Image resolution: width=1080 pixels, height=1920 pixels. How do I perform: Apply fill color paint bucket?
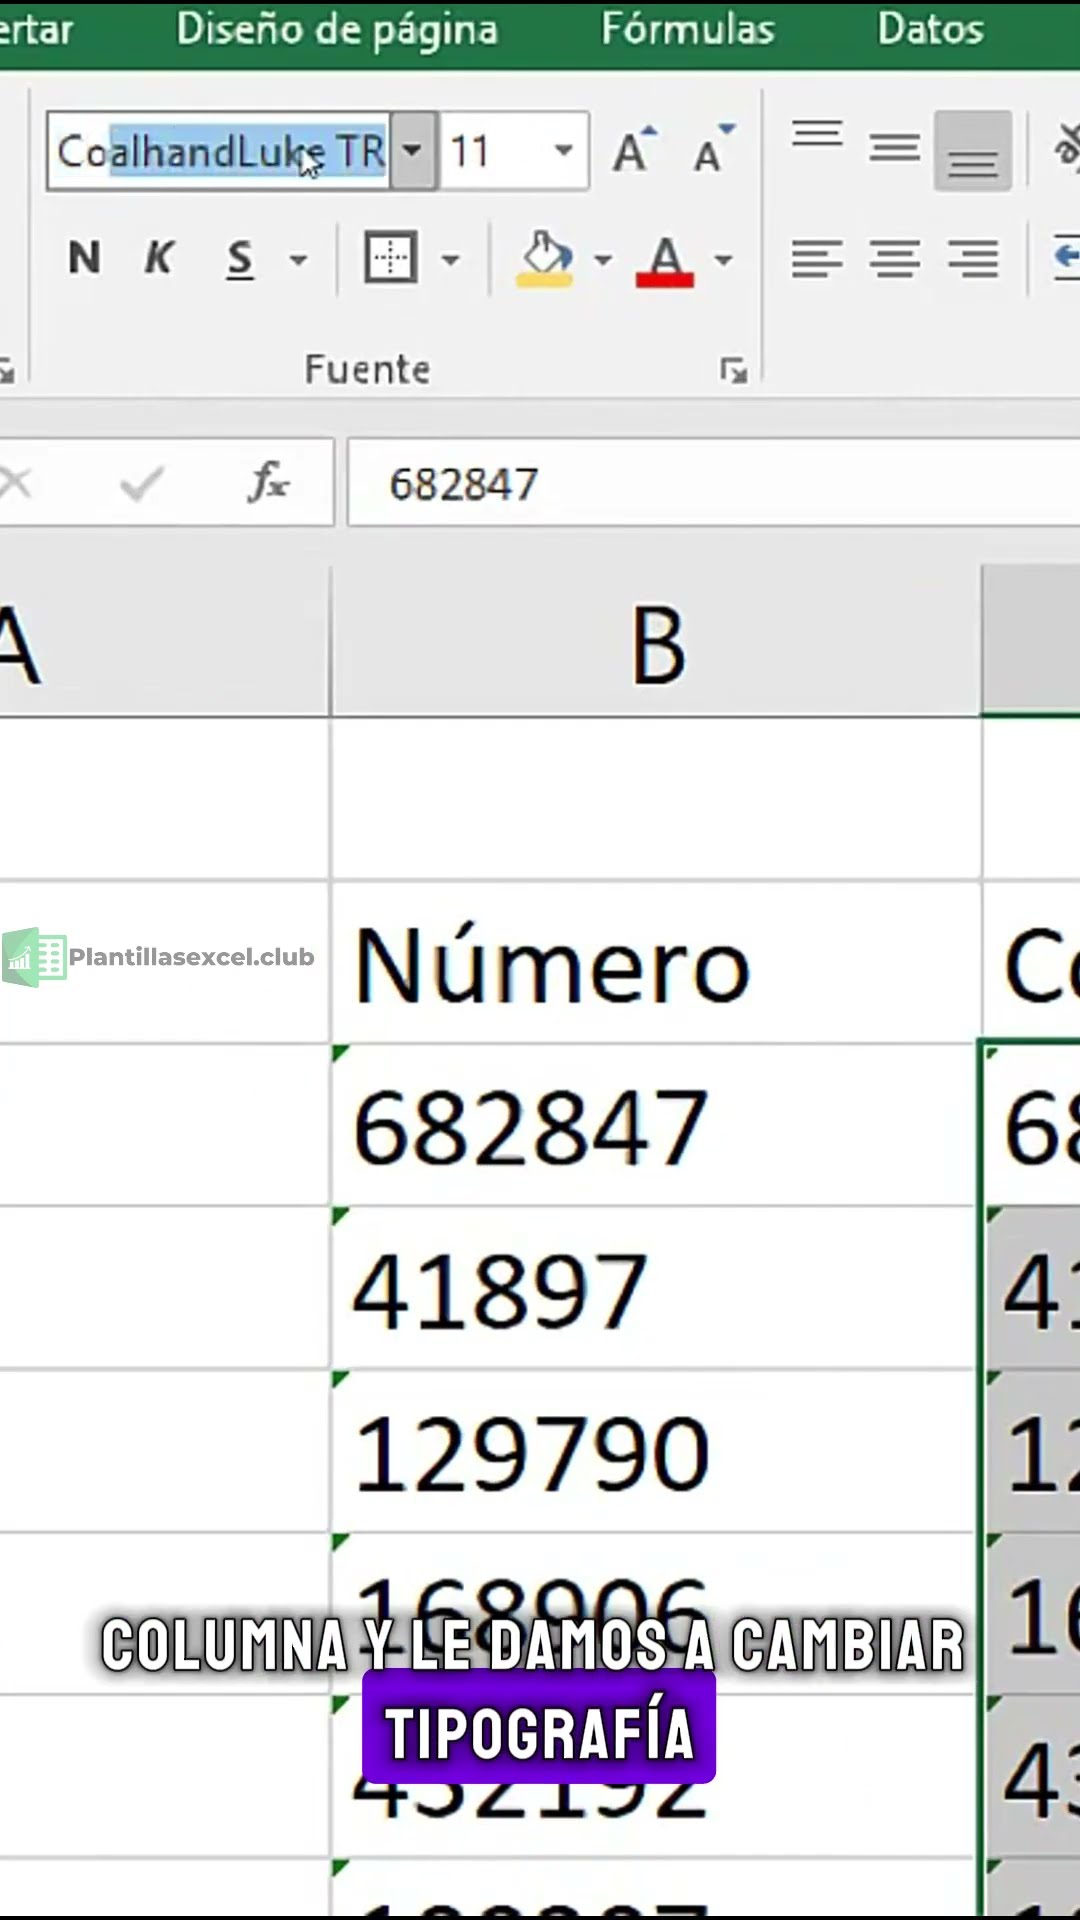(545, 259)
